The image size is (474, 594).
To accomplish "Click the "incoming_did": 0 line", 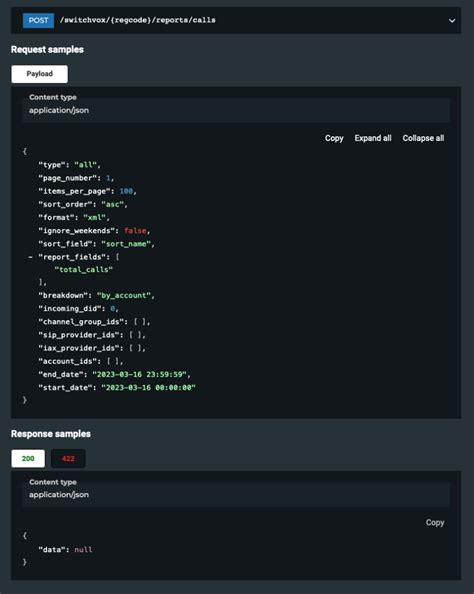I will tap(78, 309).
